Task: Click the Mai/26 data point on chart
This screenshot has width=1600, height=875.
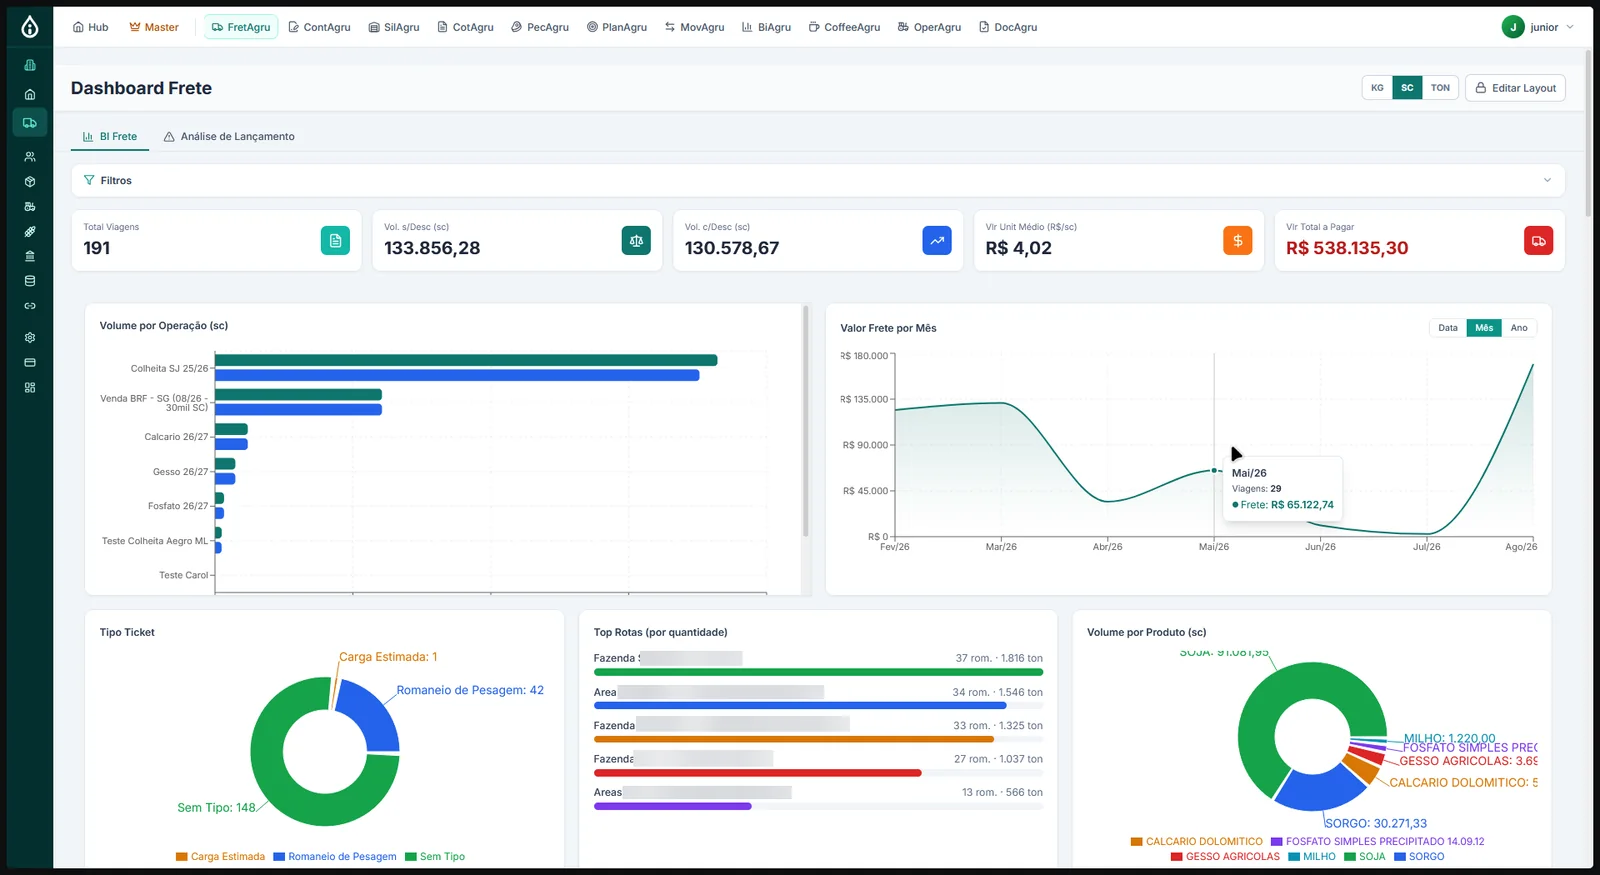Action: pos(1214,470)
